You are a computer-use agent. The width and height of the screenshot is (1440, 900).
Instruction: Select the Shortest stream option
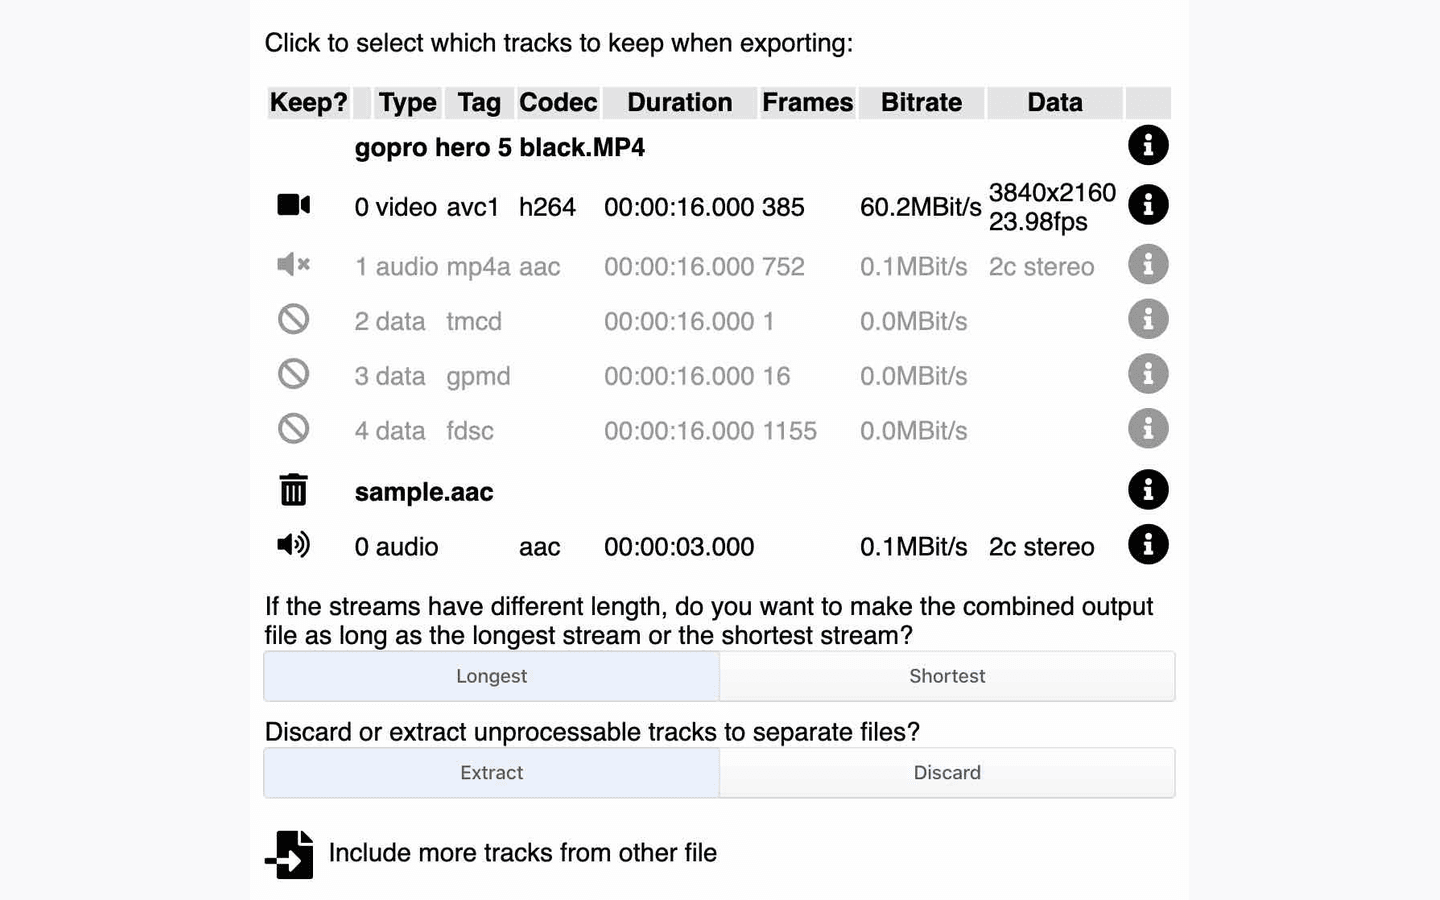click(947, 676)
